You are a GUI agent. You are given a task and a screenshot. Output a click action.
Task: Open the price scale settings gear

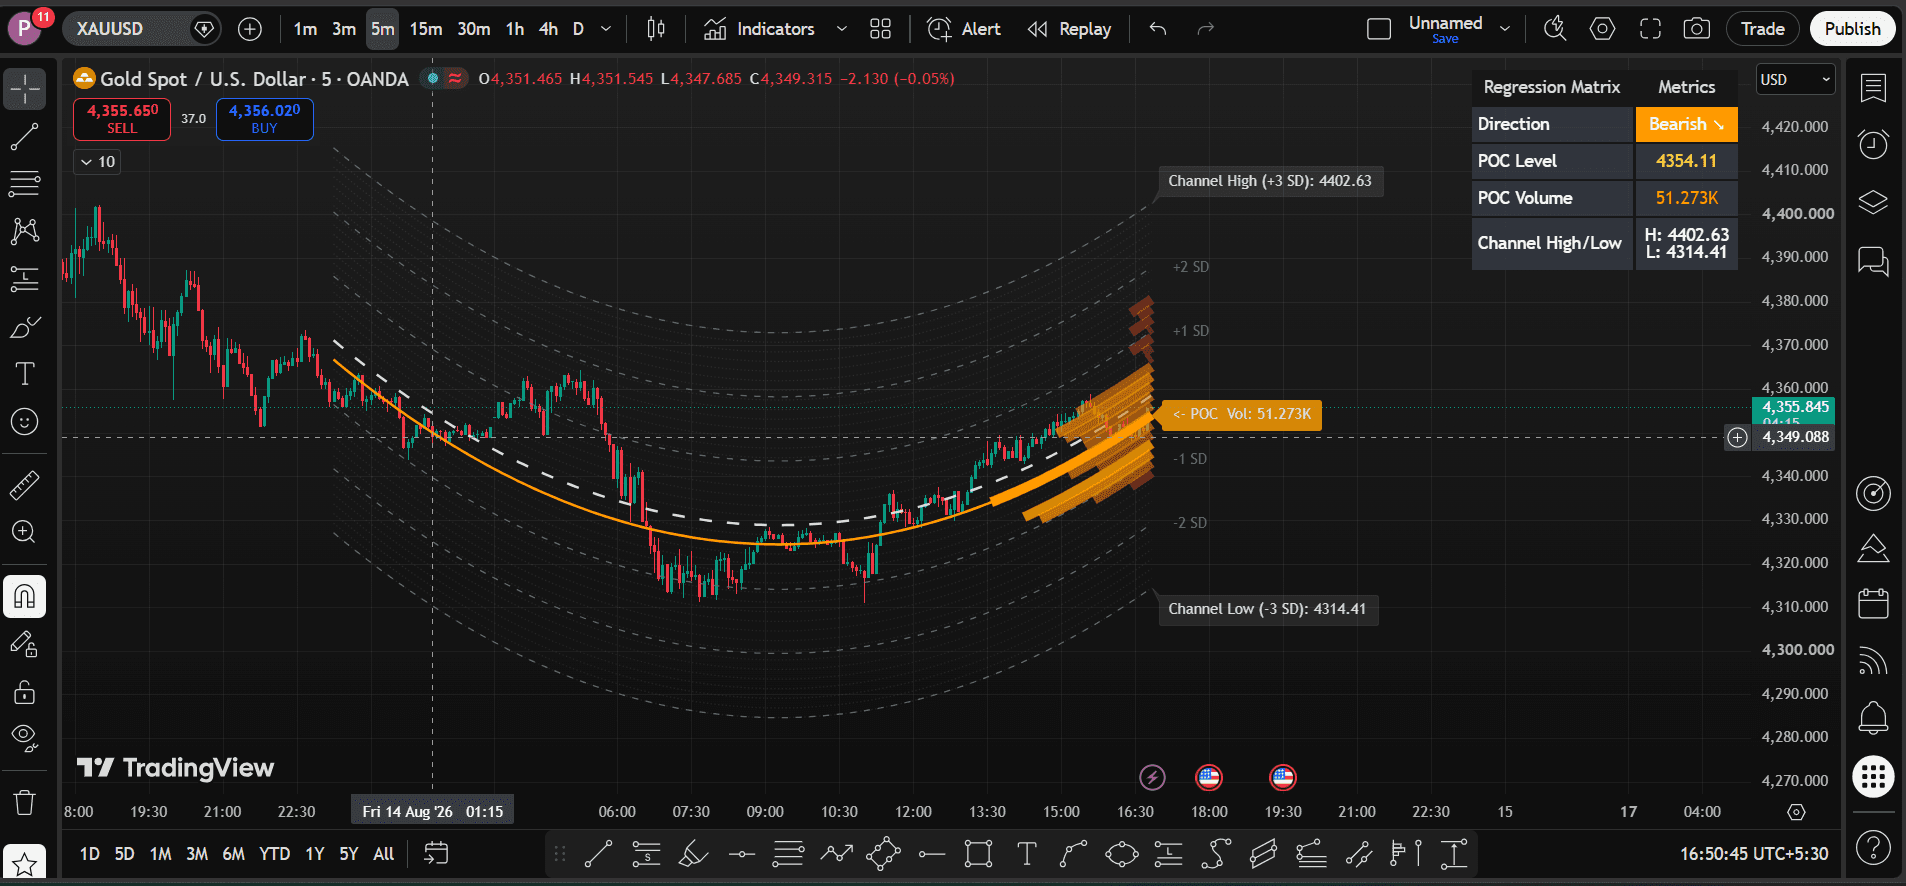[x=1796, y=812]
